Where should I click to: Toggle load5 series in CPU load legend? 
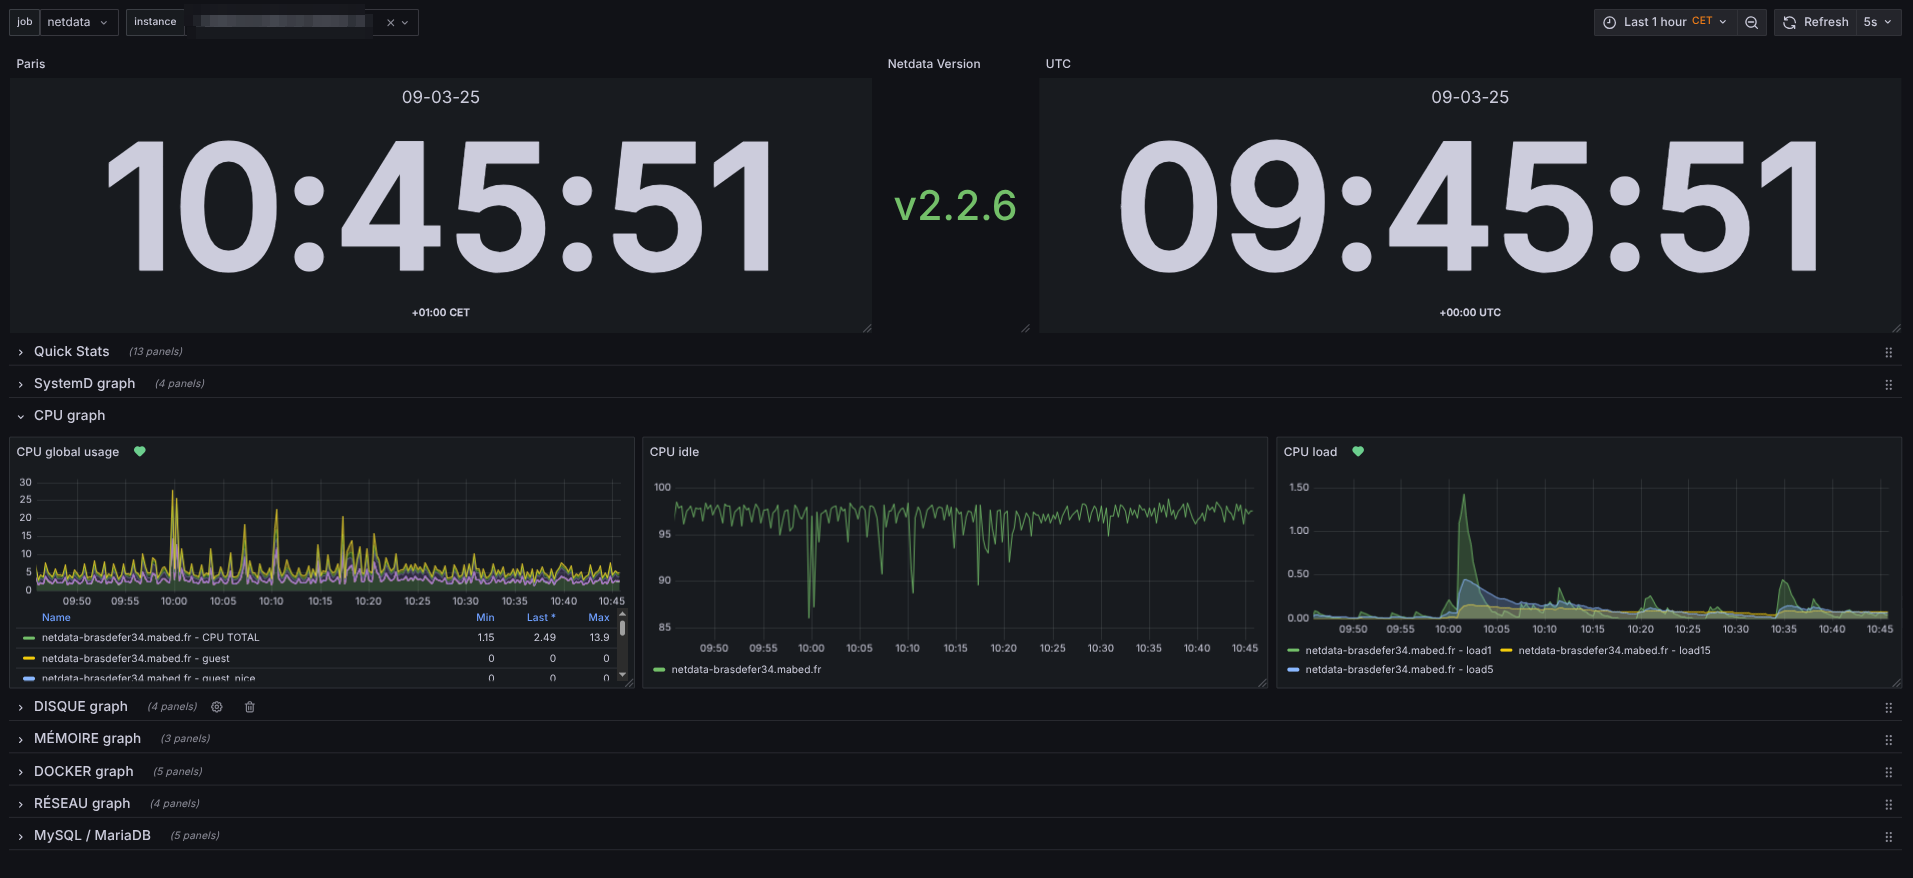pos(1398,670)
